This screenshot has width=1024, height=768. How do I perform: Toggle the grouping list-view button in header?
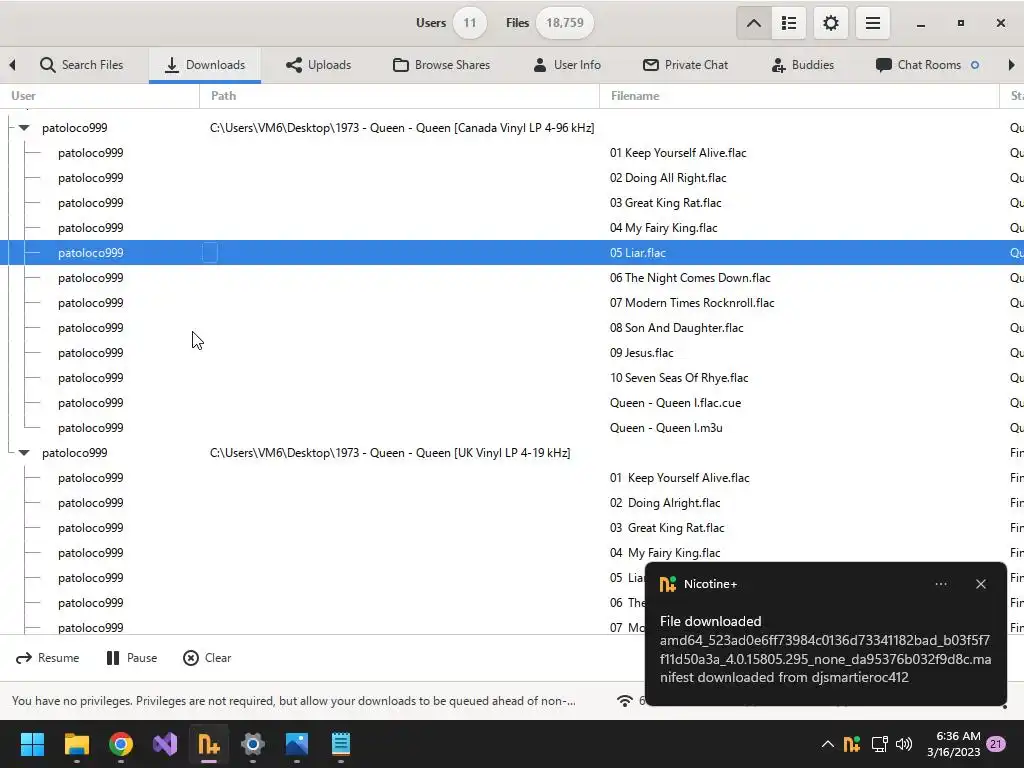(x=789, y=24)
